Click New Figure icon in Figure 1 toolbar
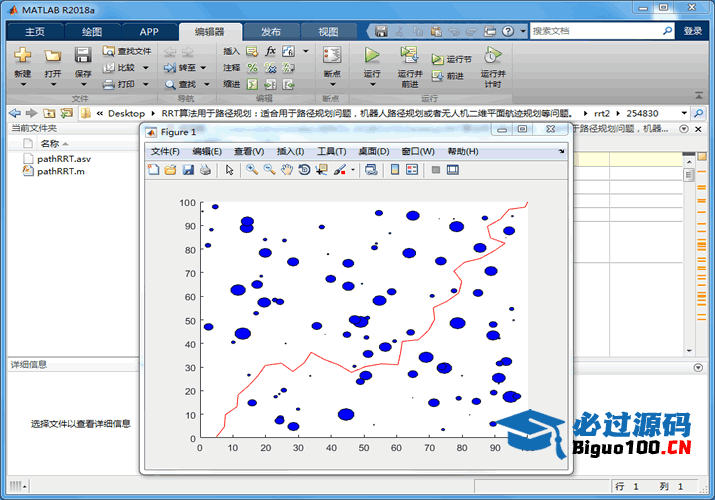 coord(153,170)
